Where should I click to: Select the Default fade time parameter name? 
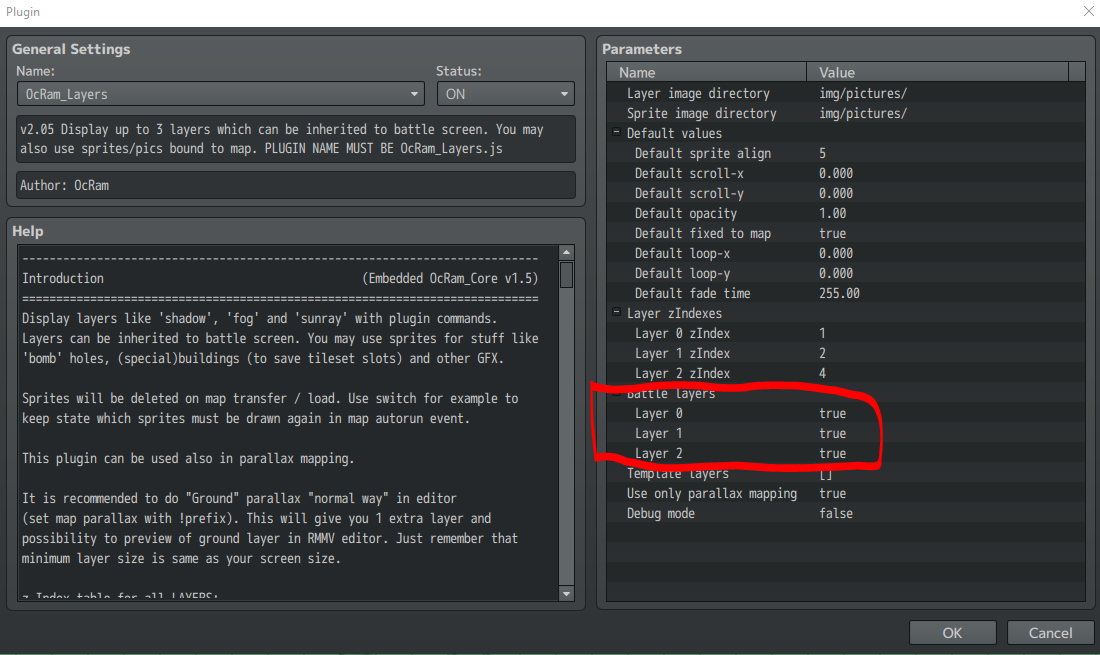692,293
